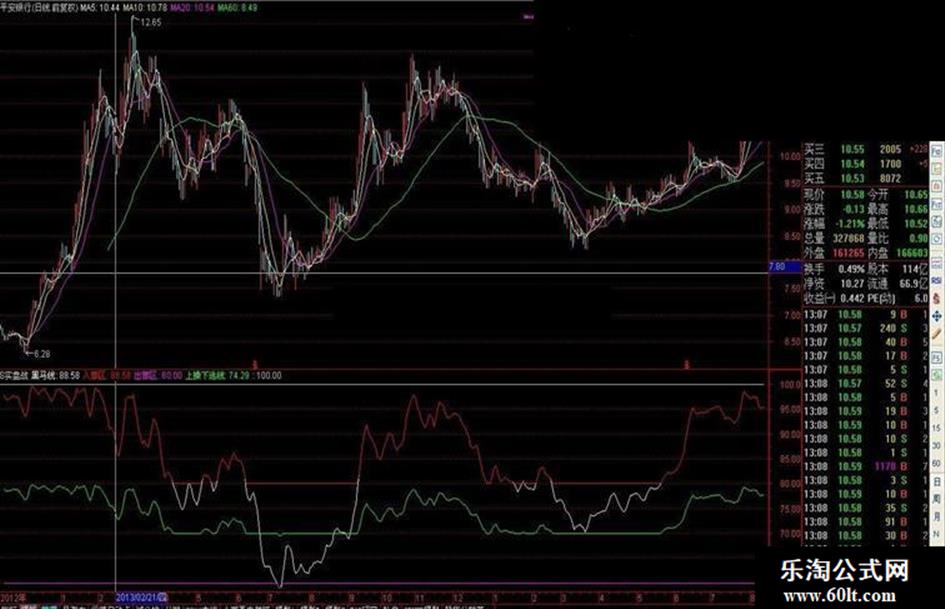Switch to 60-minute period button
Image resolution: width=945 pixels, height=609 pixels.
click(937, 463)
